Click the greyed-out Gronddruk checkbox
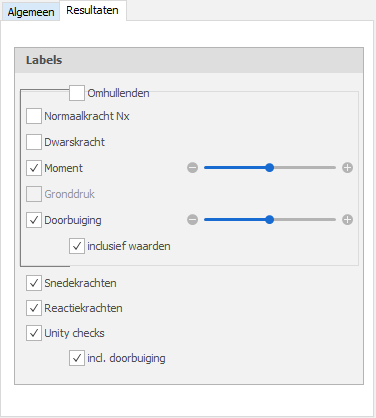The image size is (376, 418). click(34, 194)
